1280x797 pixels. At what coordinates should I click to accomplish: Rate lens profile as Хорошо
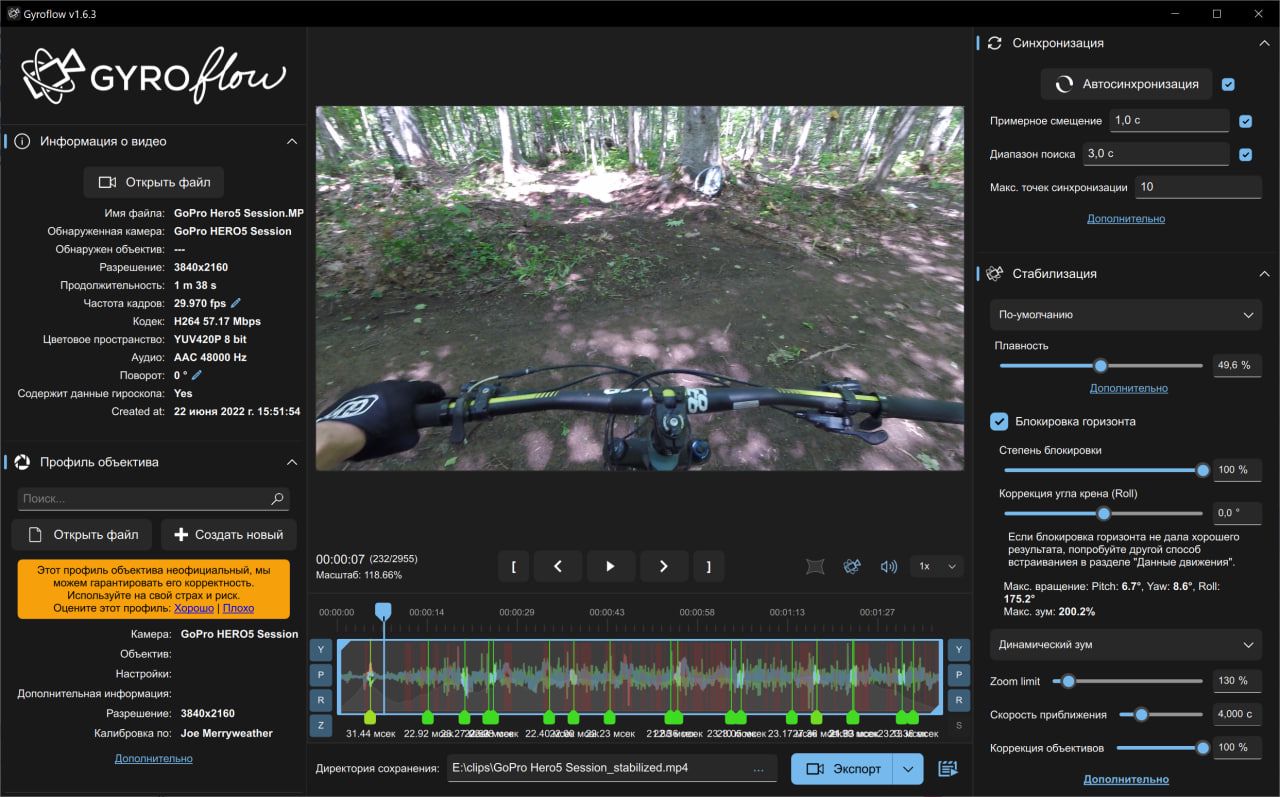(194, 608)
